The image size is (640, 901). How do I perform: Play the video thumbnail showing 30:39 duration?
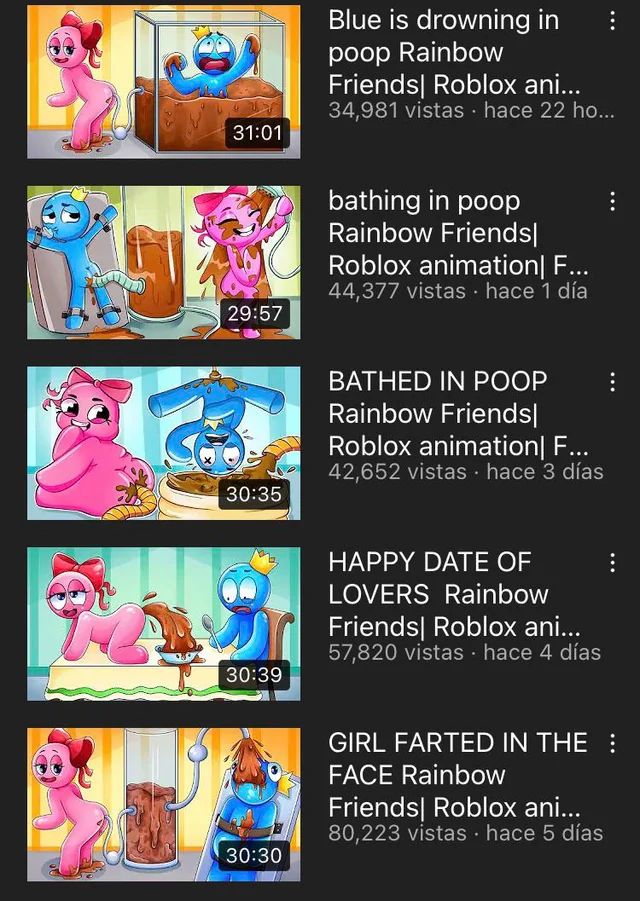click(x=164, y=623)
